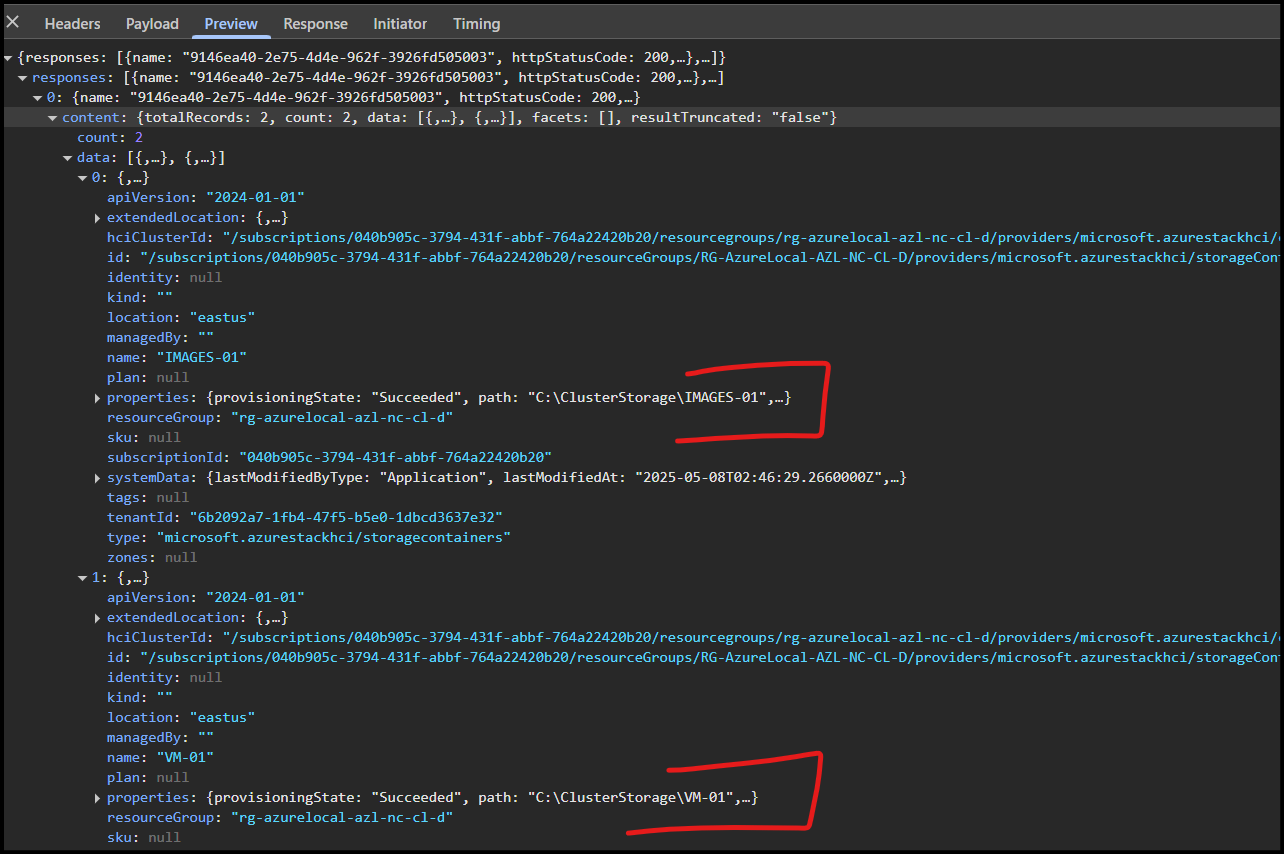Click second location "eastus" value

point(222,718)
